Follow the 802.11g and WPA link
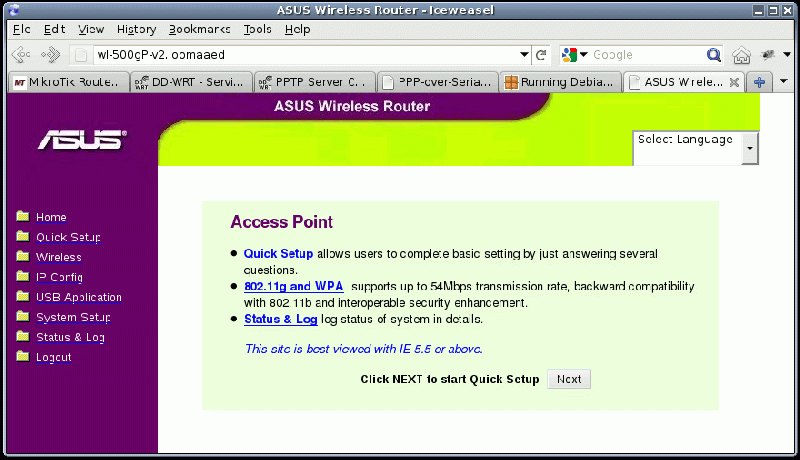 tap(294, 286)
